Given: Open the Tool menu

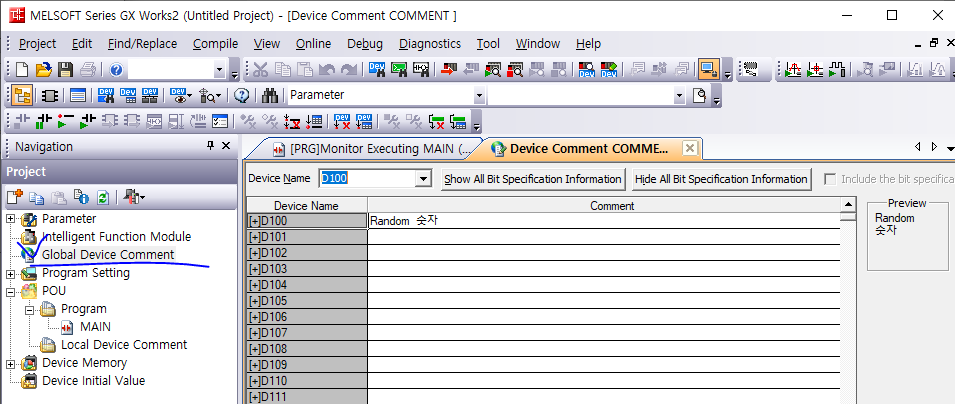Looking at the screenshot, I should click(488, 44).
